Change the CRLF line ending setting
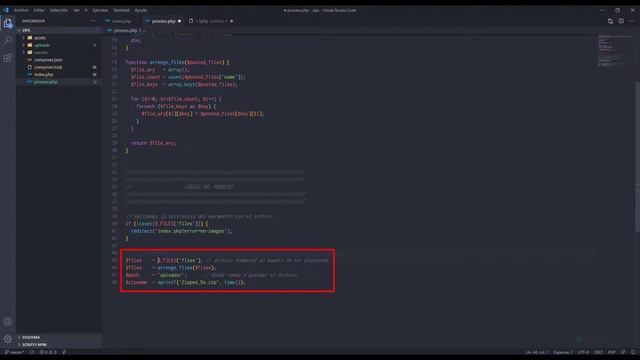The width and height of the screenshot is (640, 360). pos(598,352)
